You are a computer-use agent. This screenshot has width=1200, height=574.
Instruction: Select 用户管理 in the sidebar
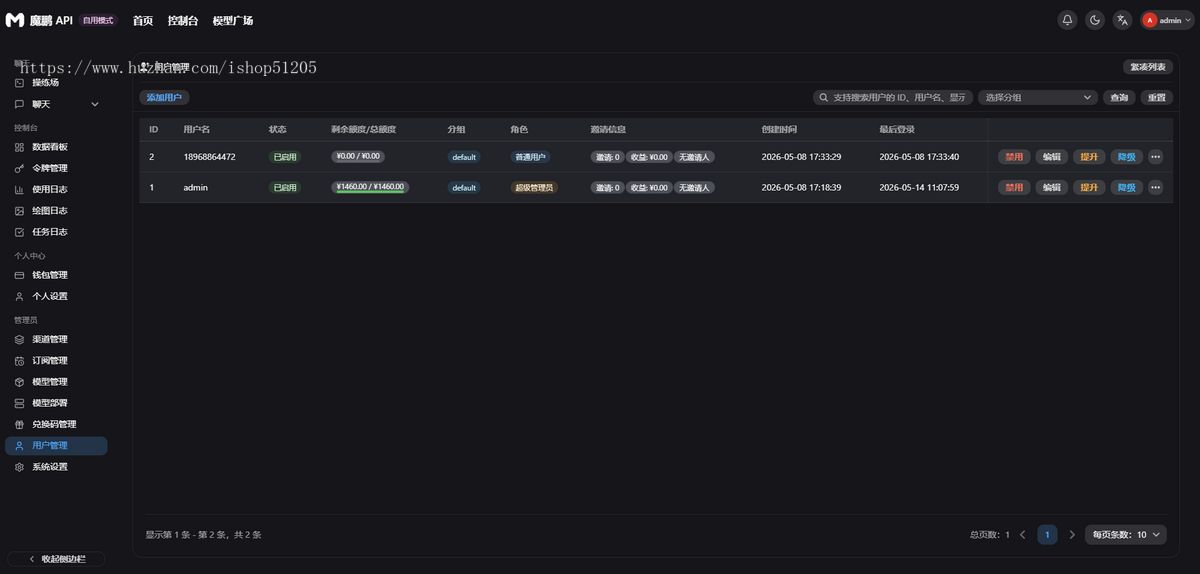coord(56,446)
